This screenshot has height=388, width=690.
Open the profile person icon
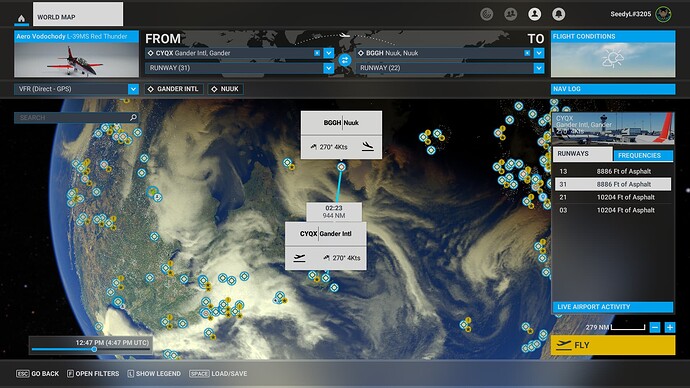point(534,14)
